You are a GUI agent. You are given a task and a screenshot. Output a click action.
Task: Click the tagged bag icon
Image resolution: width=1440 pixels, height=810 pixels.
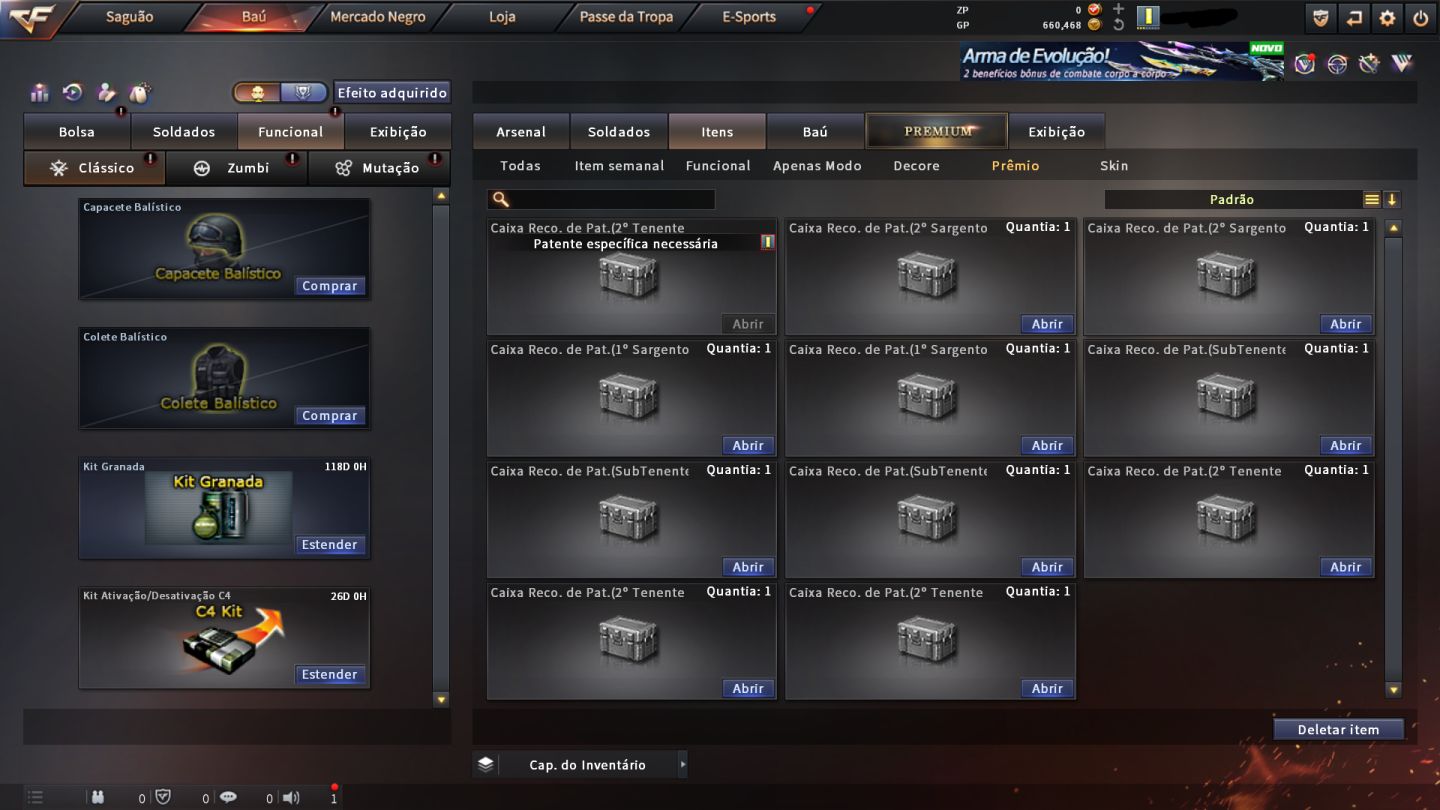pyautogui.click(x=139, y=93)
